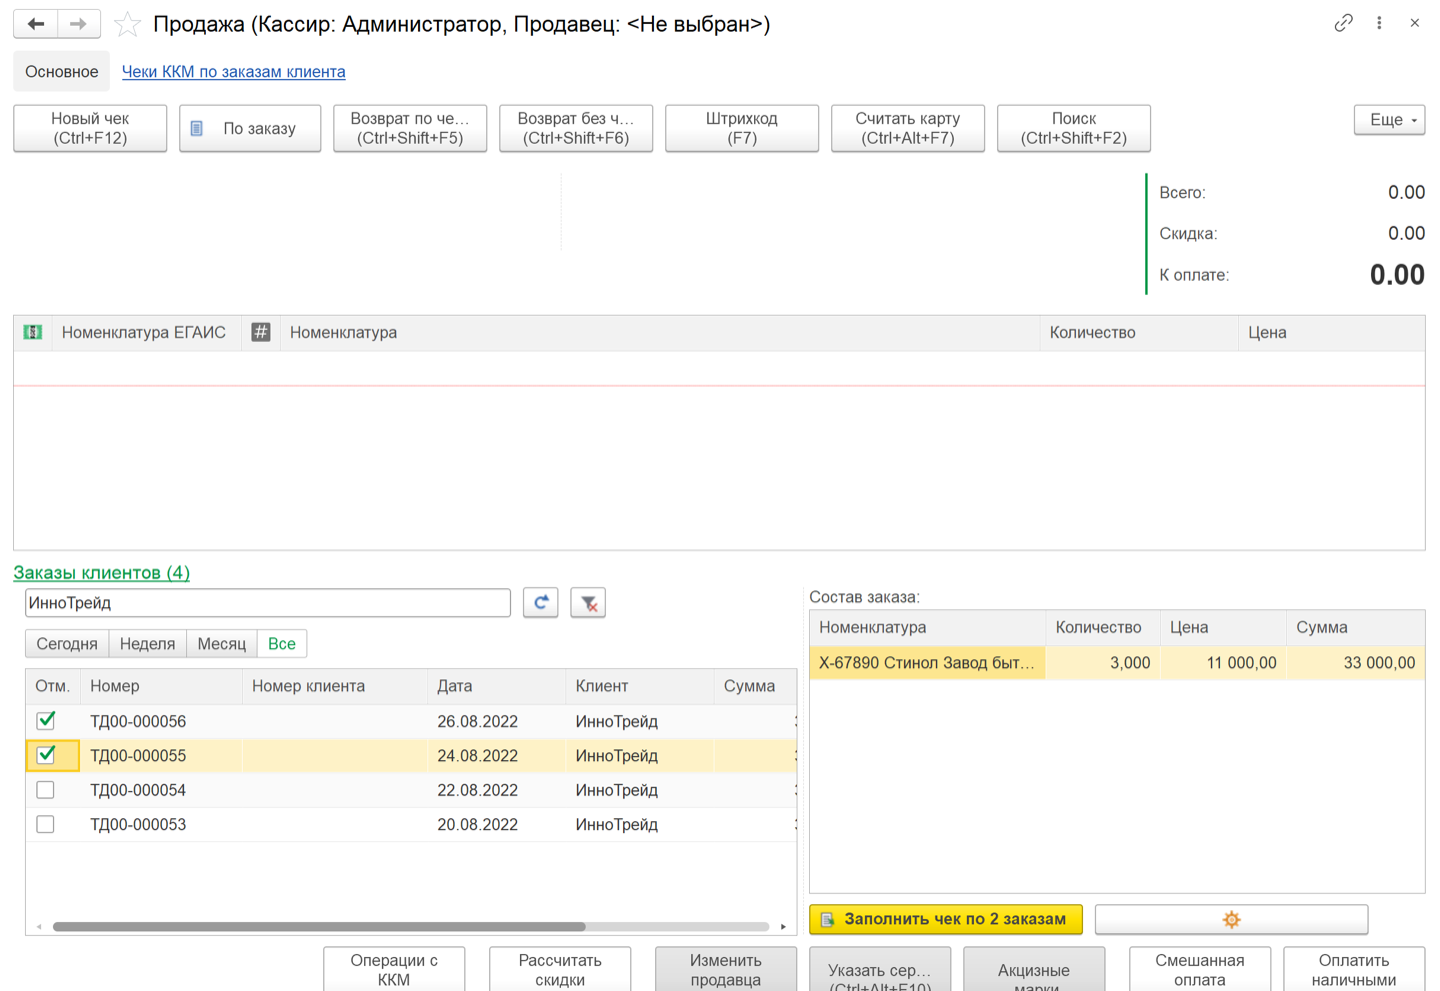Click the Штрихкод (F7) button

coord(742,128)
